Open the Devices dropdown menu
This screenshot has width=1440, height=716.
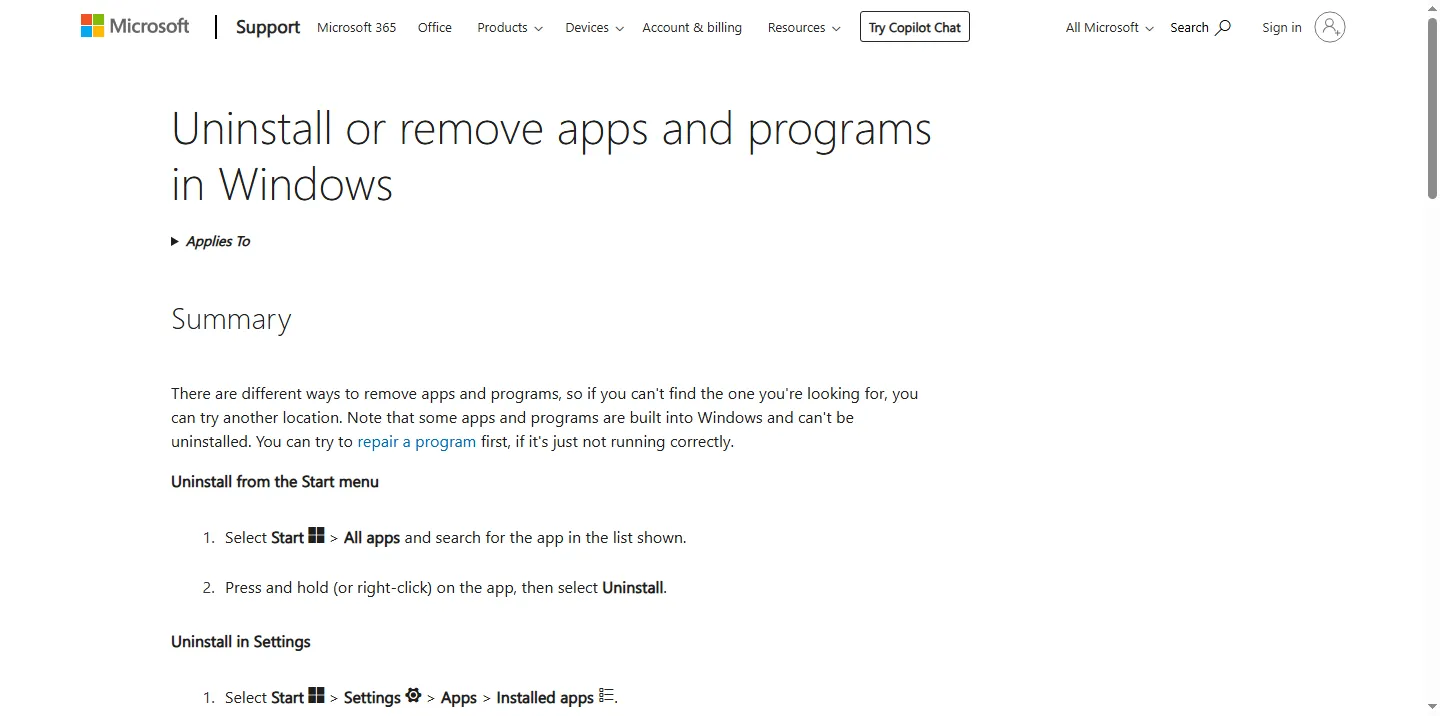pyautogui.click(x=594, y=27)
